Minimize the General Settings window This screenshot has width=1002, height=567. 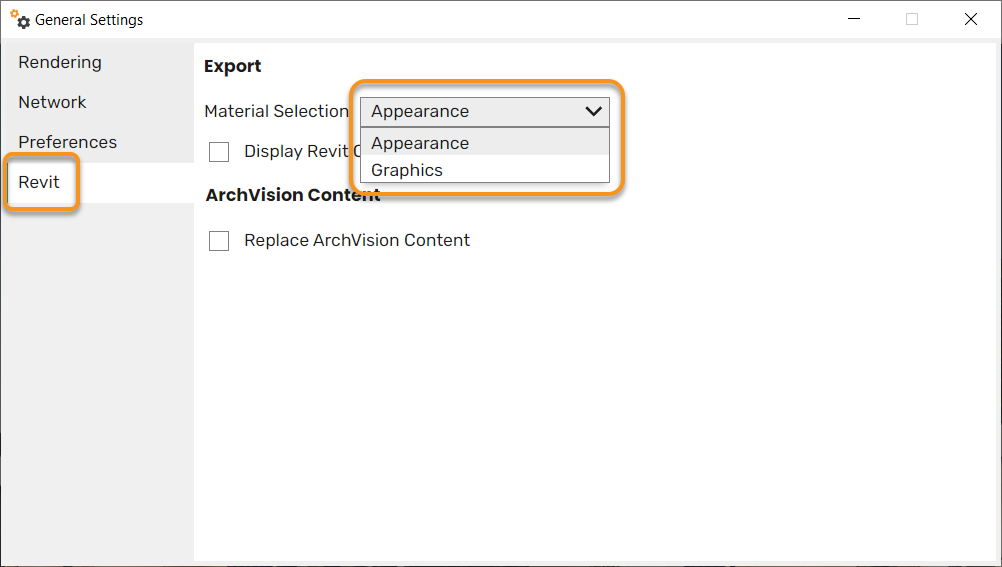854,19
